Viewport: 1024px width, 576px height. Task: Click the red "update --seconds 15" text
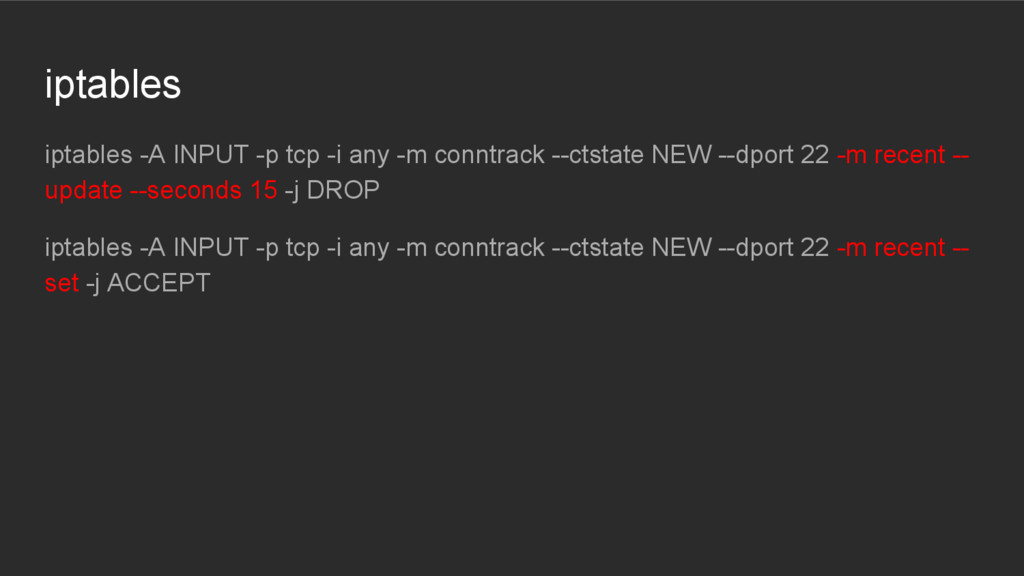(x=161, y=190)
